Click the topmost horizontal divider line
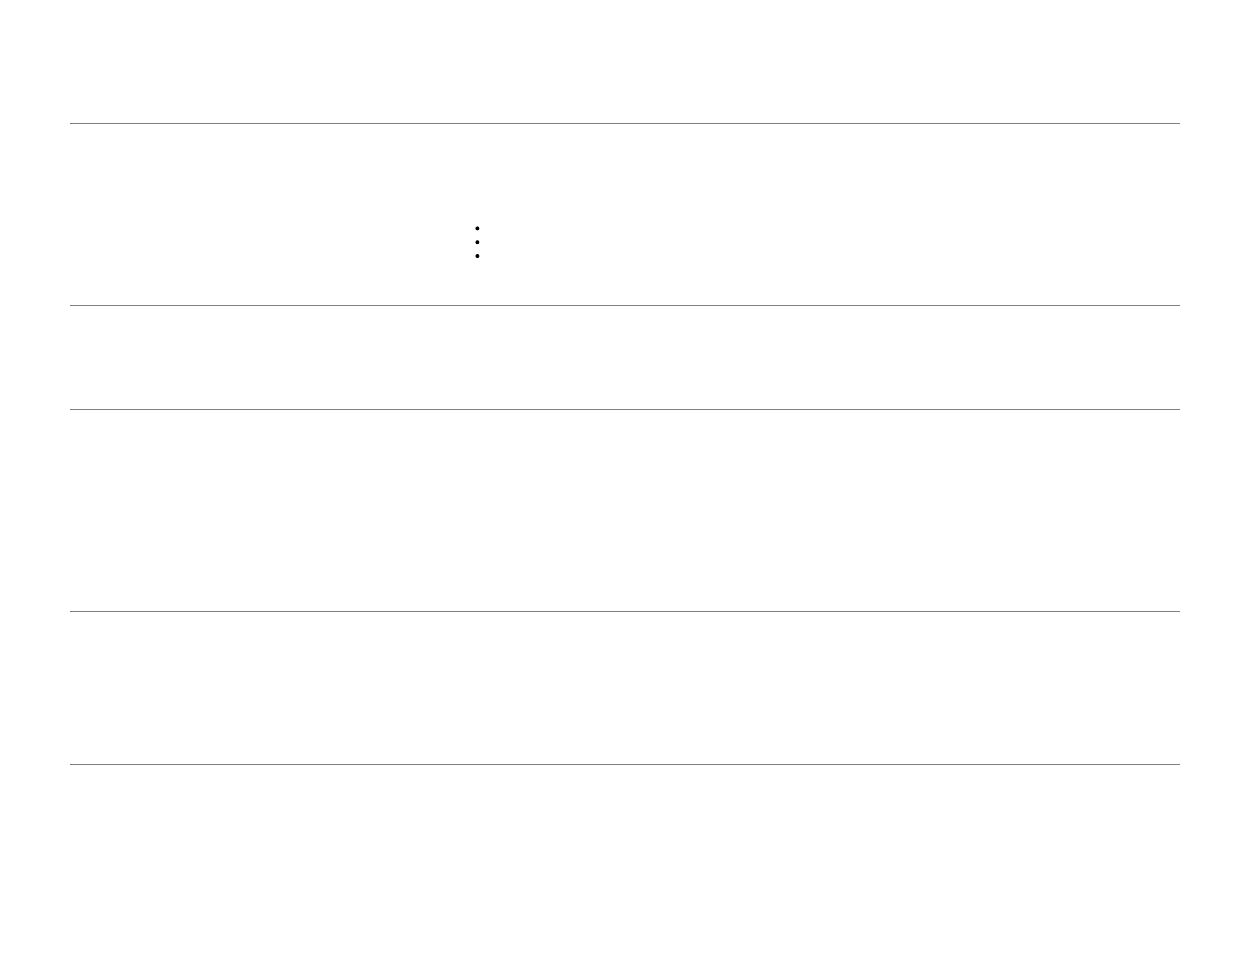Screen dimensions: 1235x954 coord(624,124)
